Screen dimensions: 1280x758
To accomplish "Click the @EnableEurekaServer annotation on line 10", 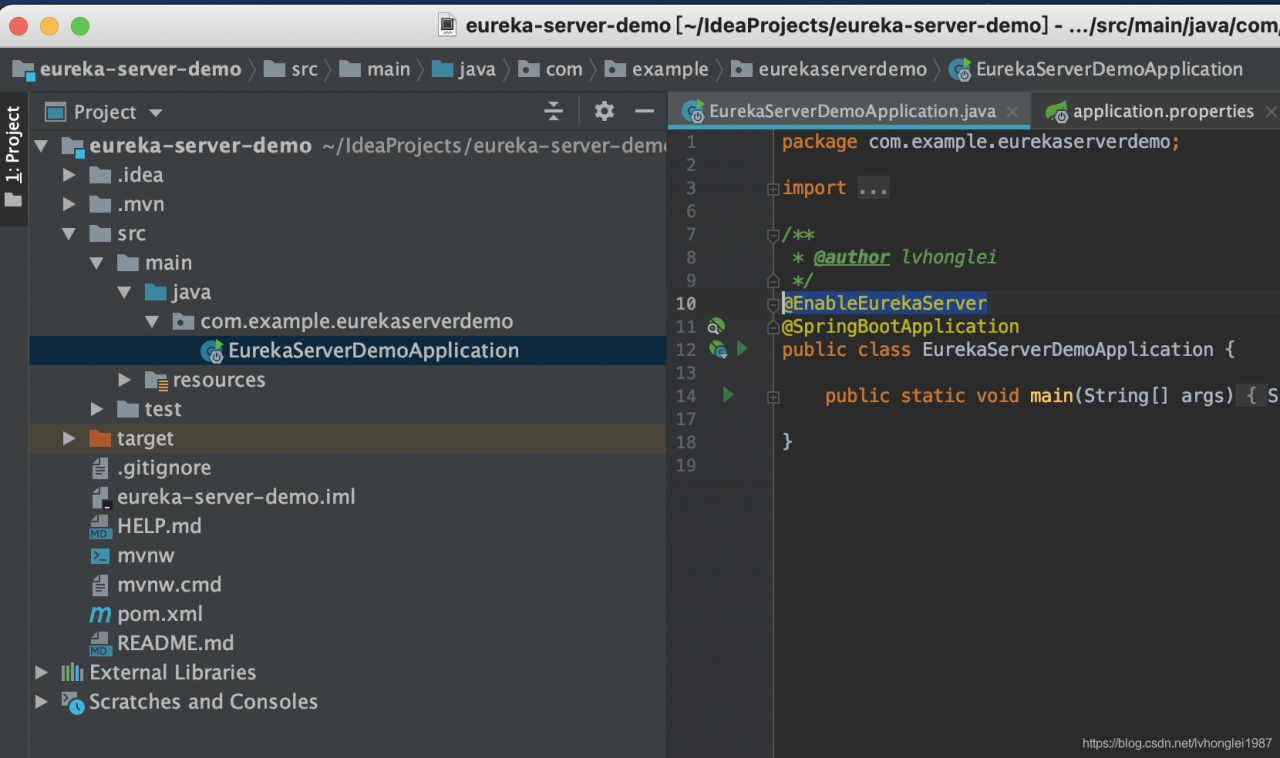I will click(x=885, y=303).
